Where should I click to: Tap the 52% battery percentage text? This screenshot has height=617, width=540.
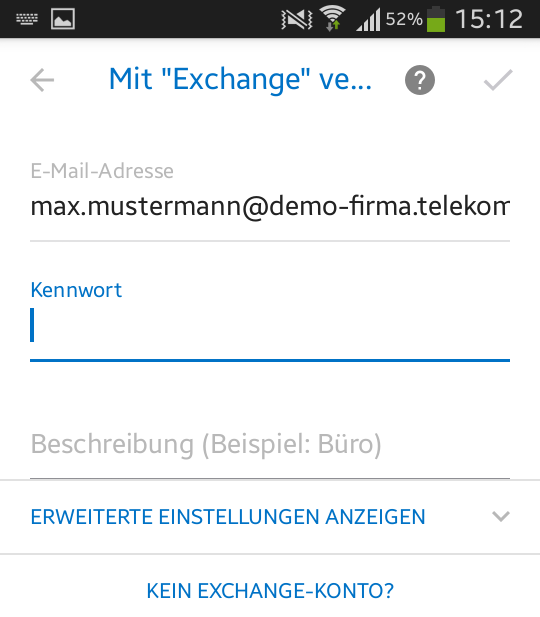(x=404, y=18)
